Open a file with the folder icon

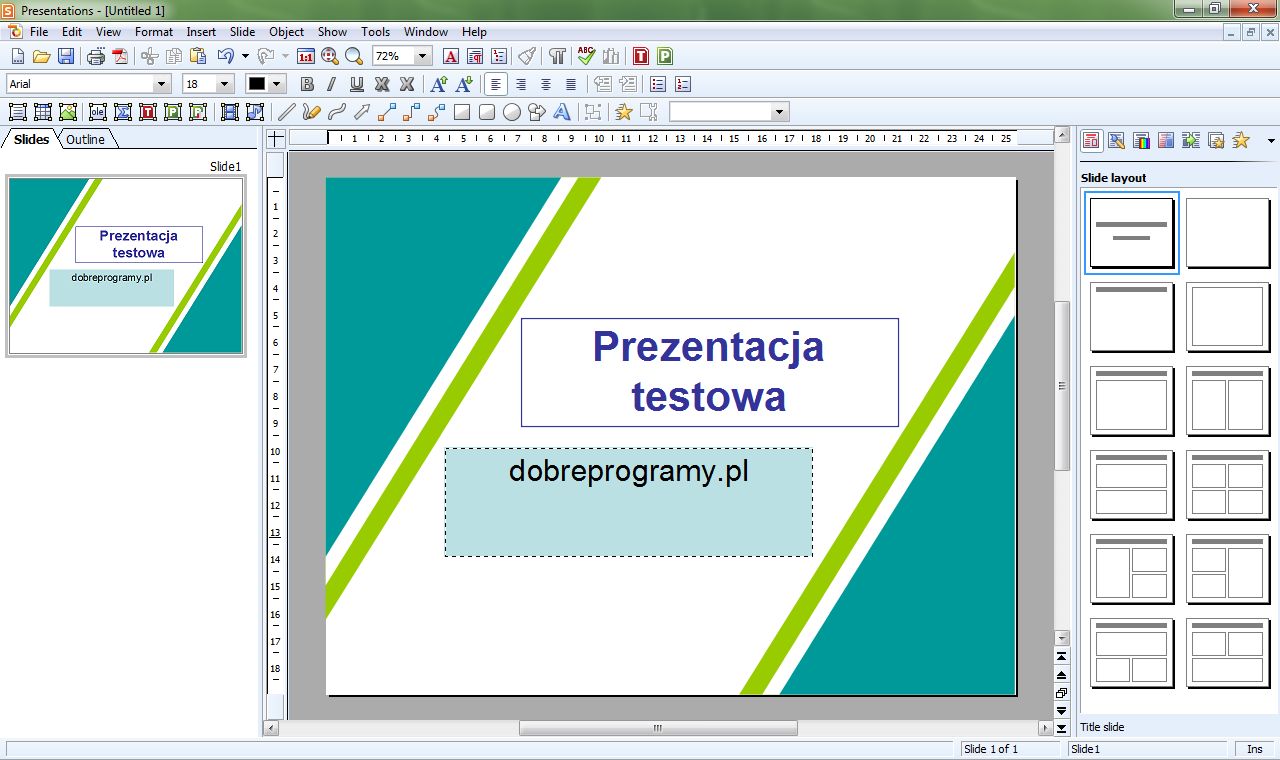(x=41, y=56)
